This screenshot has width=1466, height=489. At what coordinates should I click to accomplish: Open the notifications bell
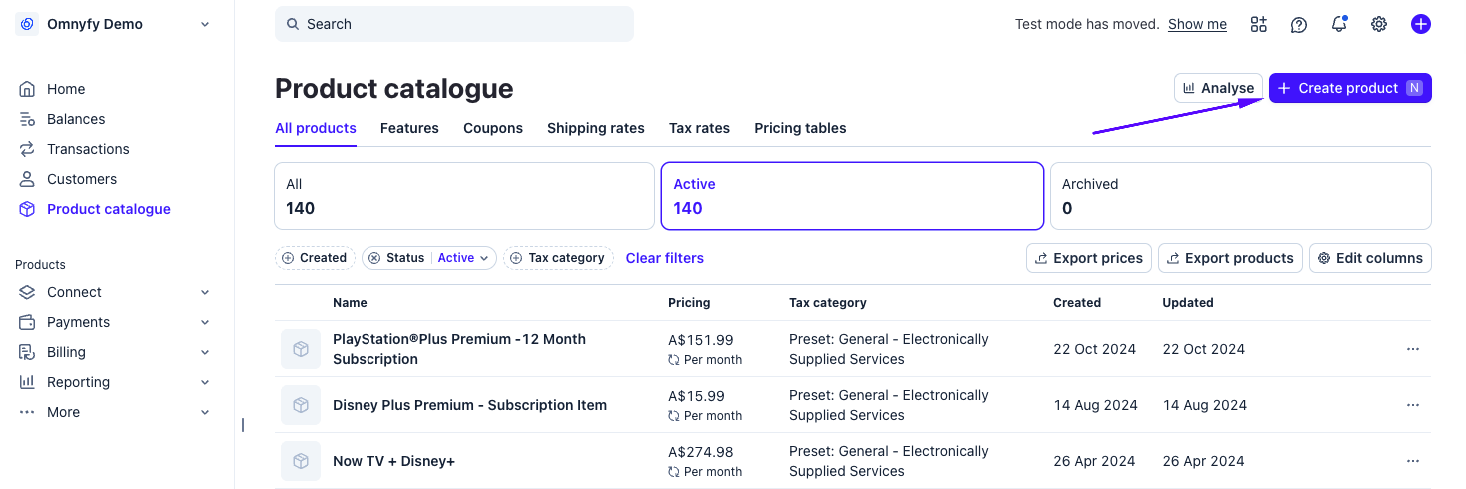[1339, 24]
